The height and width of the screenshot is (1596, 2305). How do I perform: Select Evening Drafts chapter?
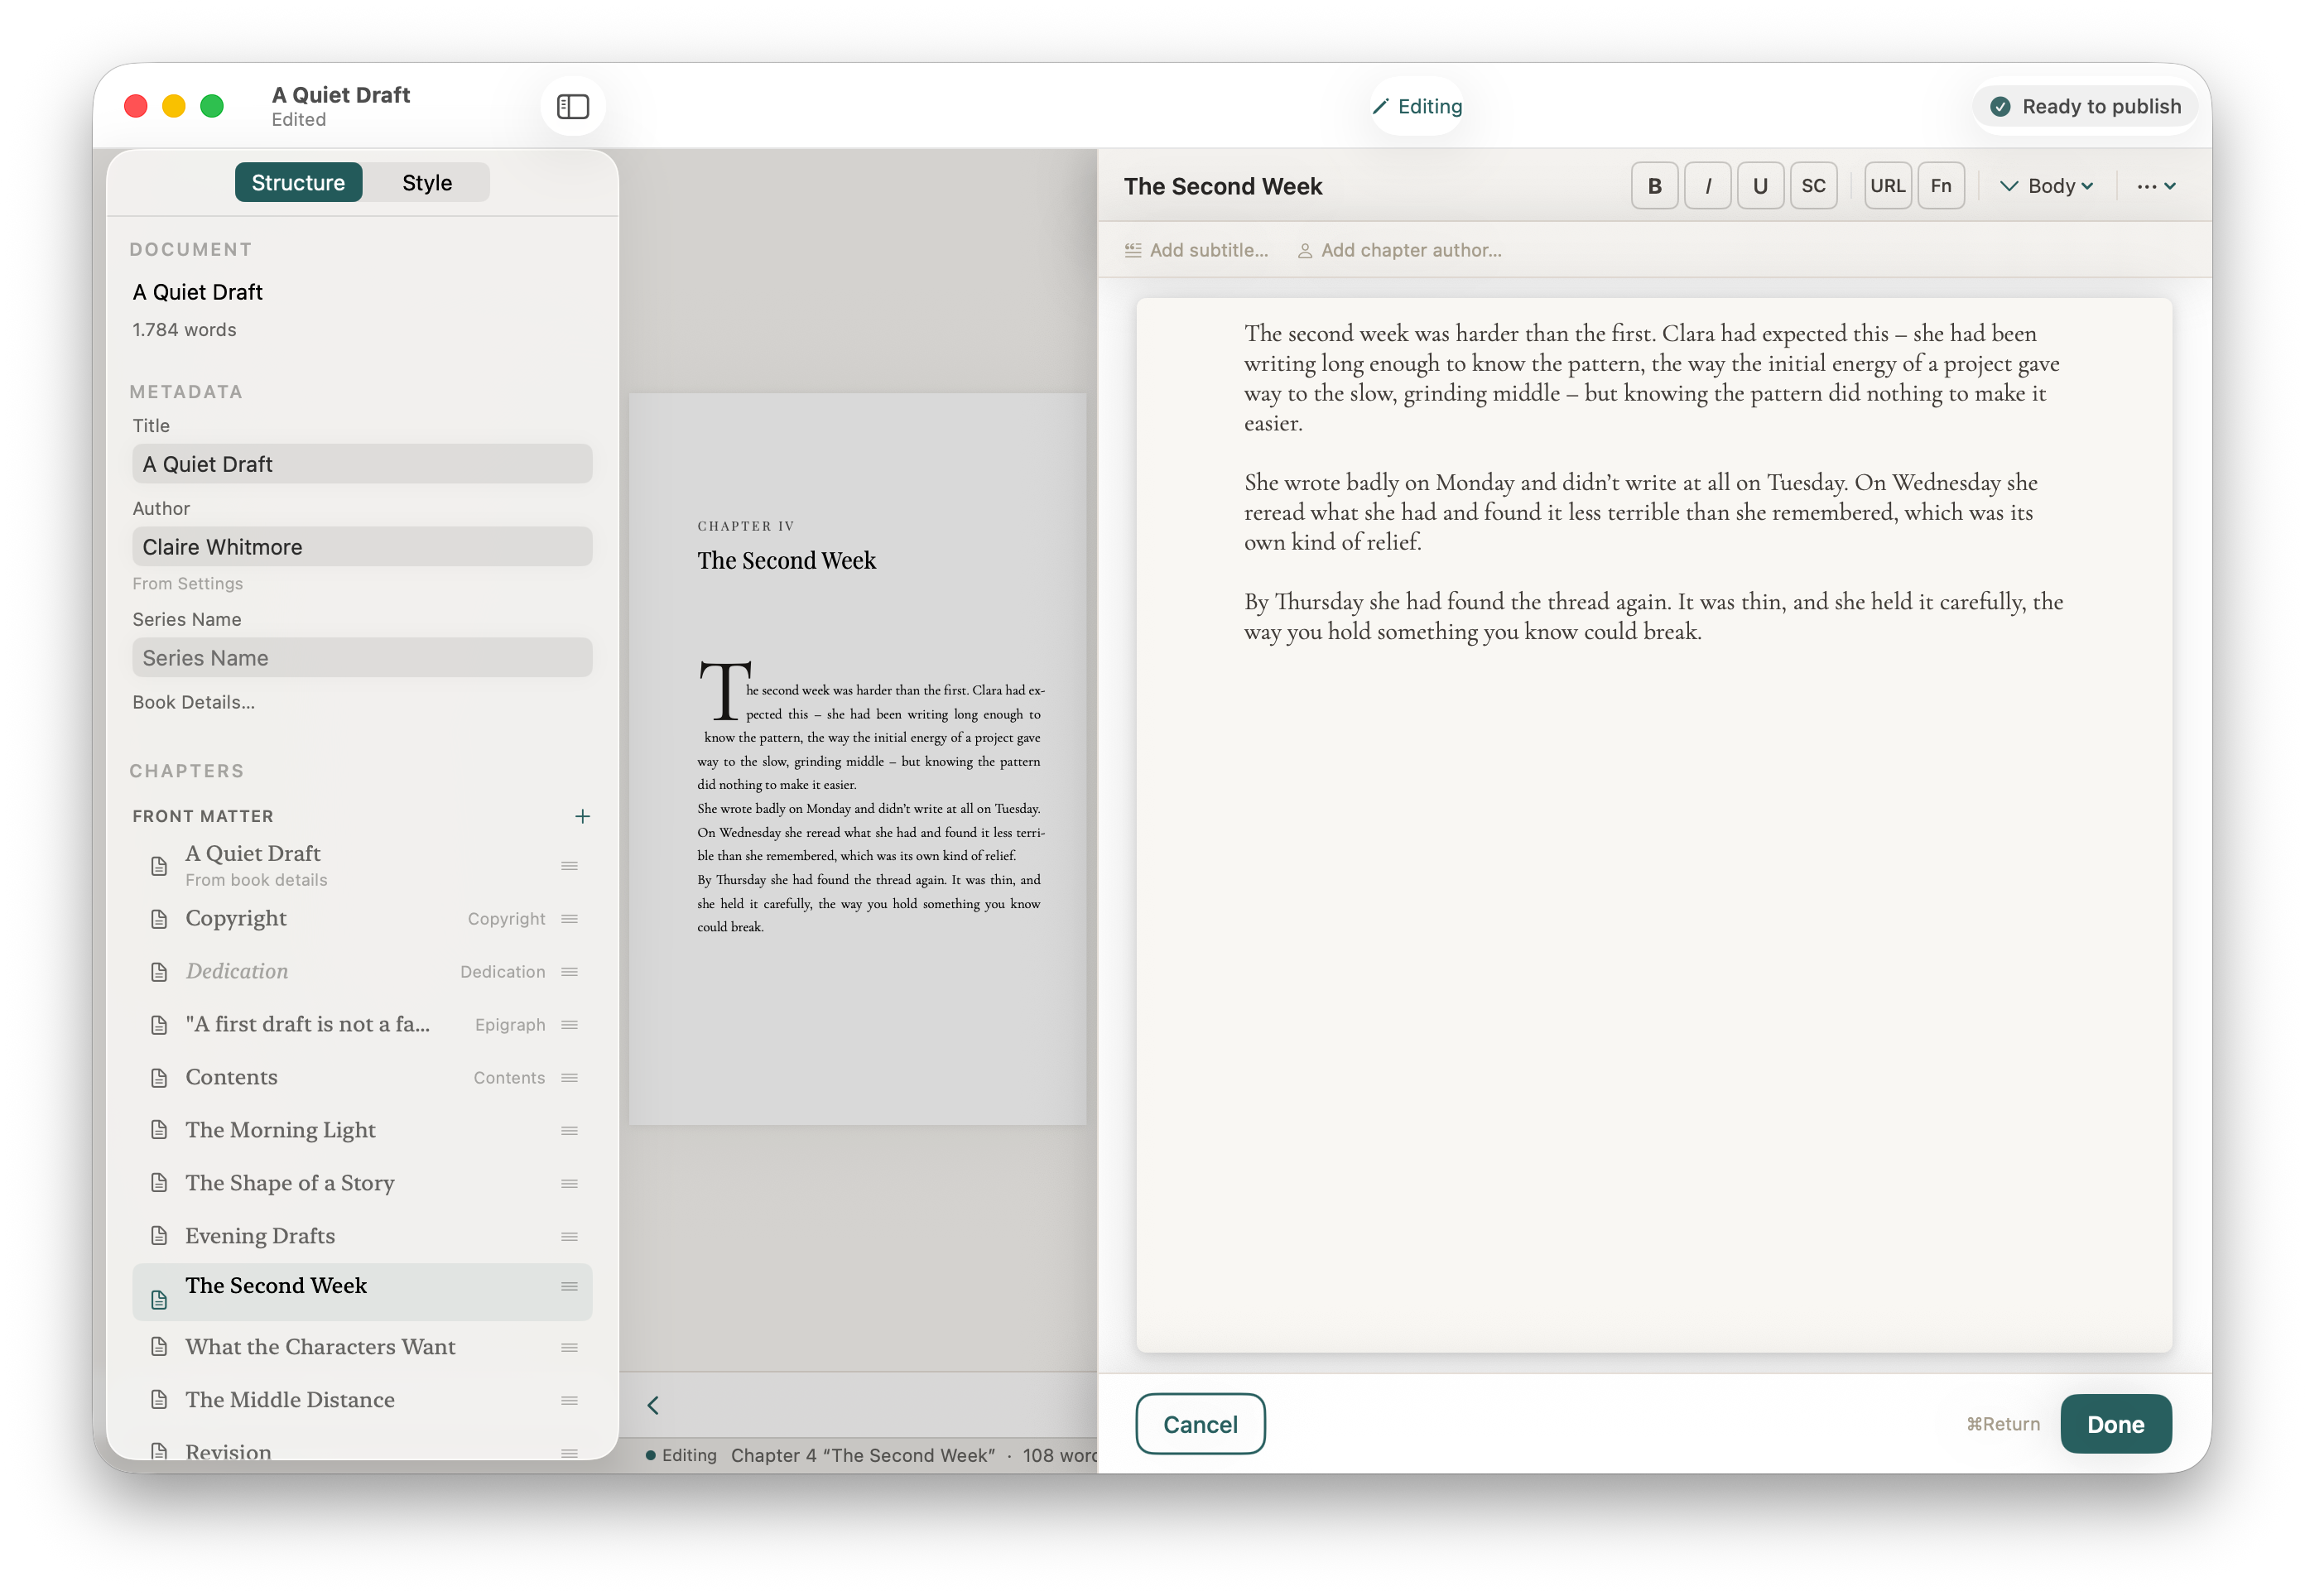(362, 1236)
